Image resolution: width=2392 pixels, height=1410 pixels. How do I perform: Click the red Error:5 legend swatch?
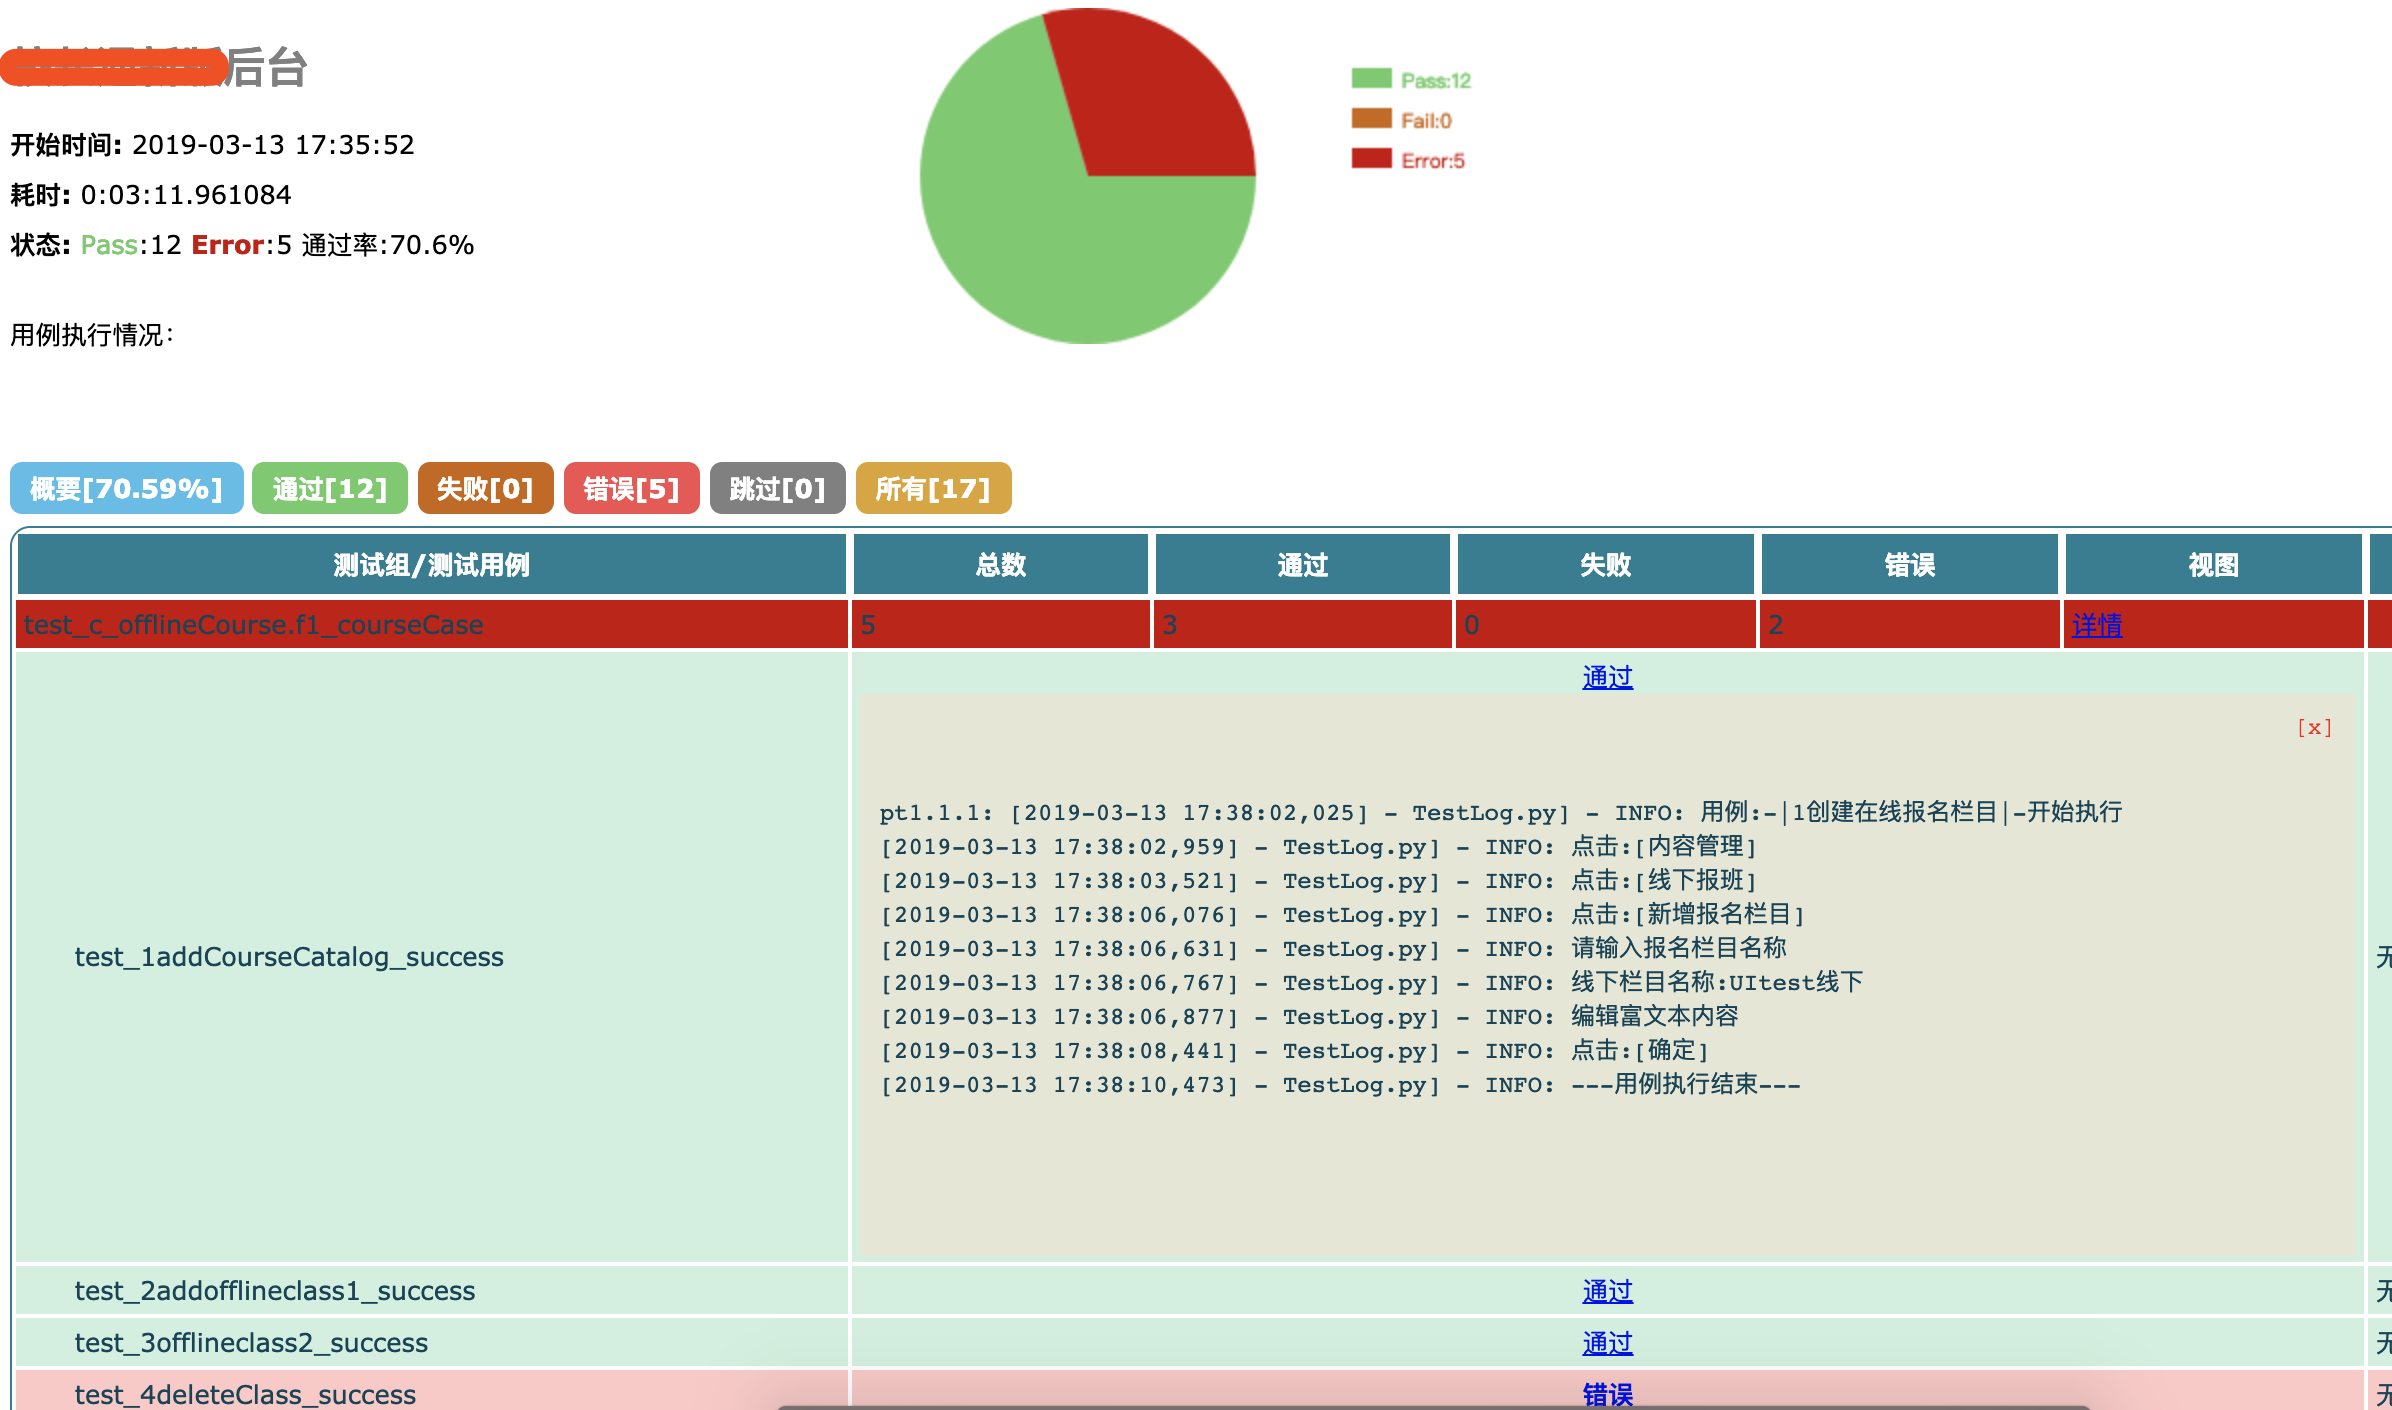pyautogui.click(x=1371, y=159)
